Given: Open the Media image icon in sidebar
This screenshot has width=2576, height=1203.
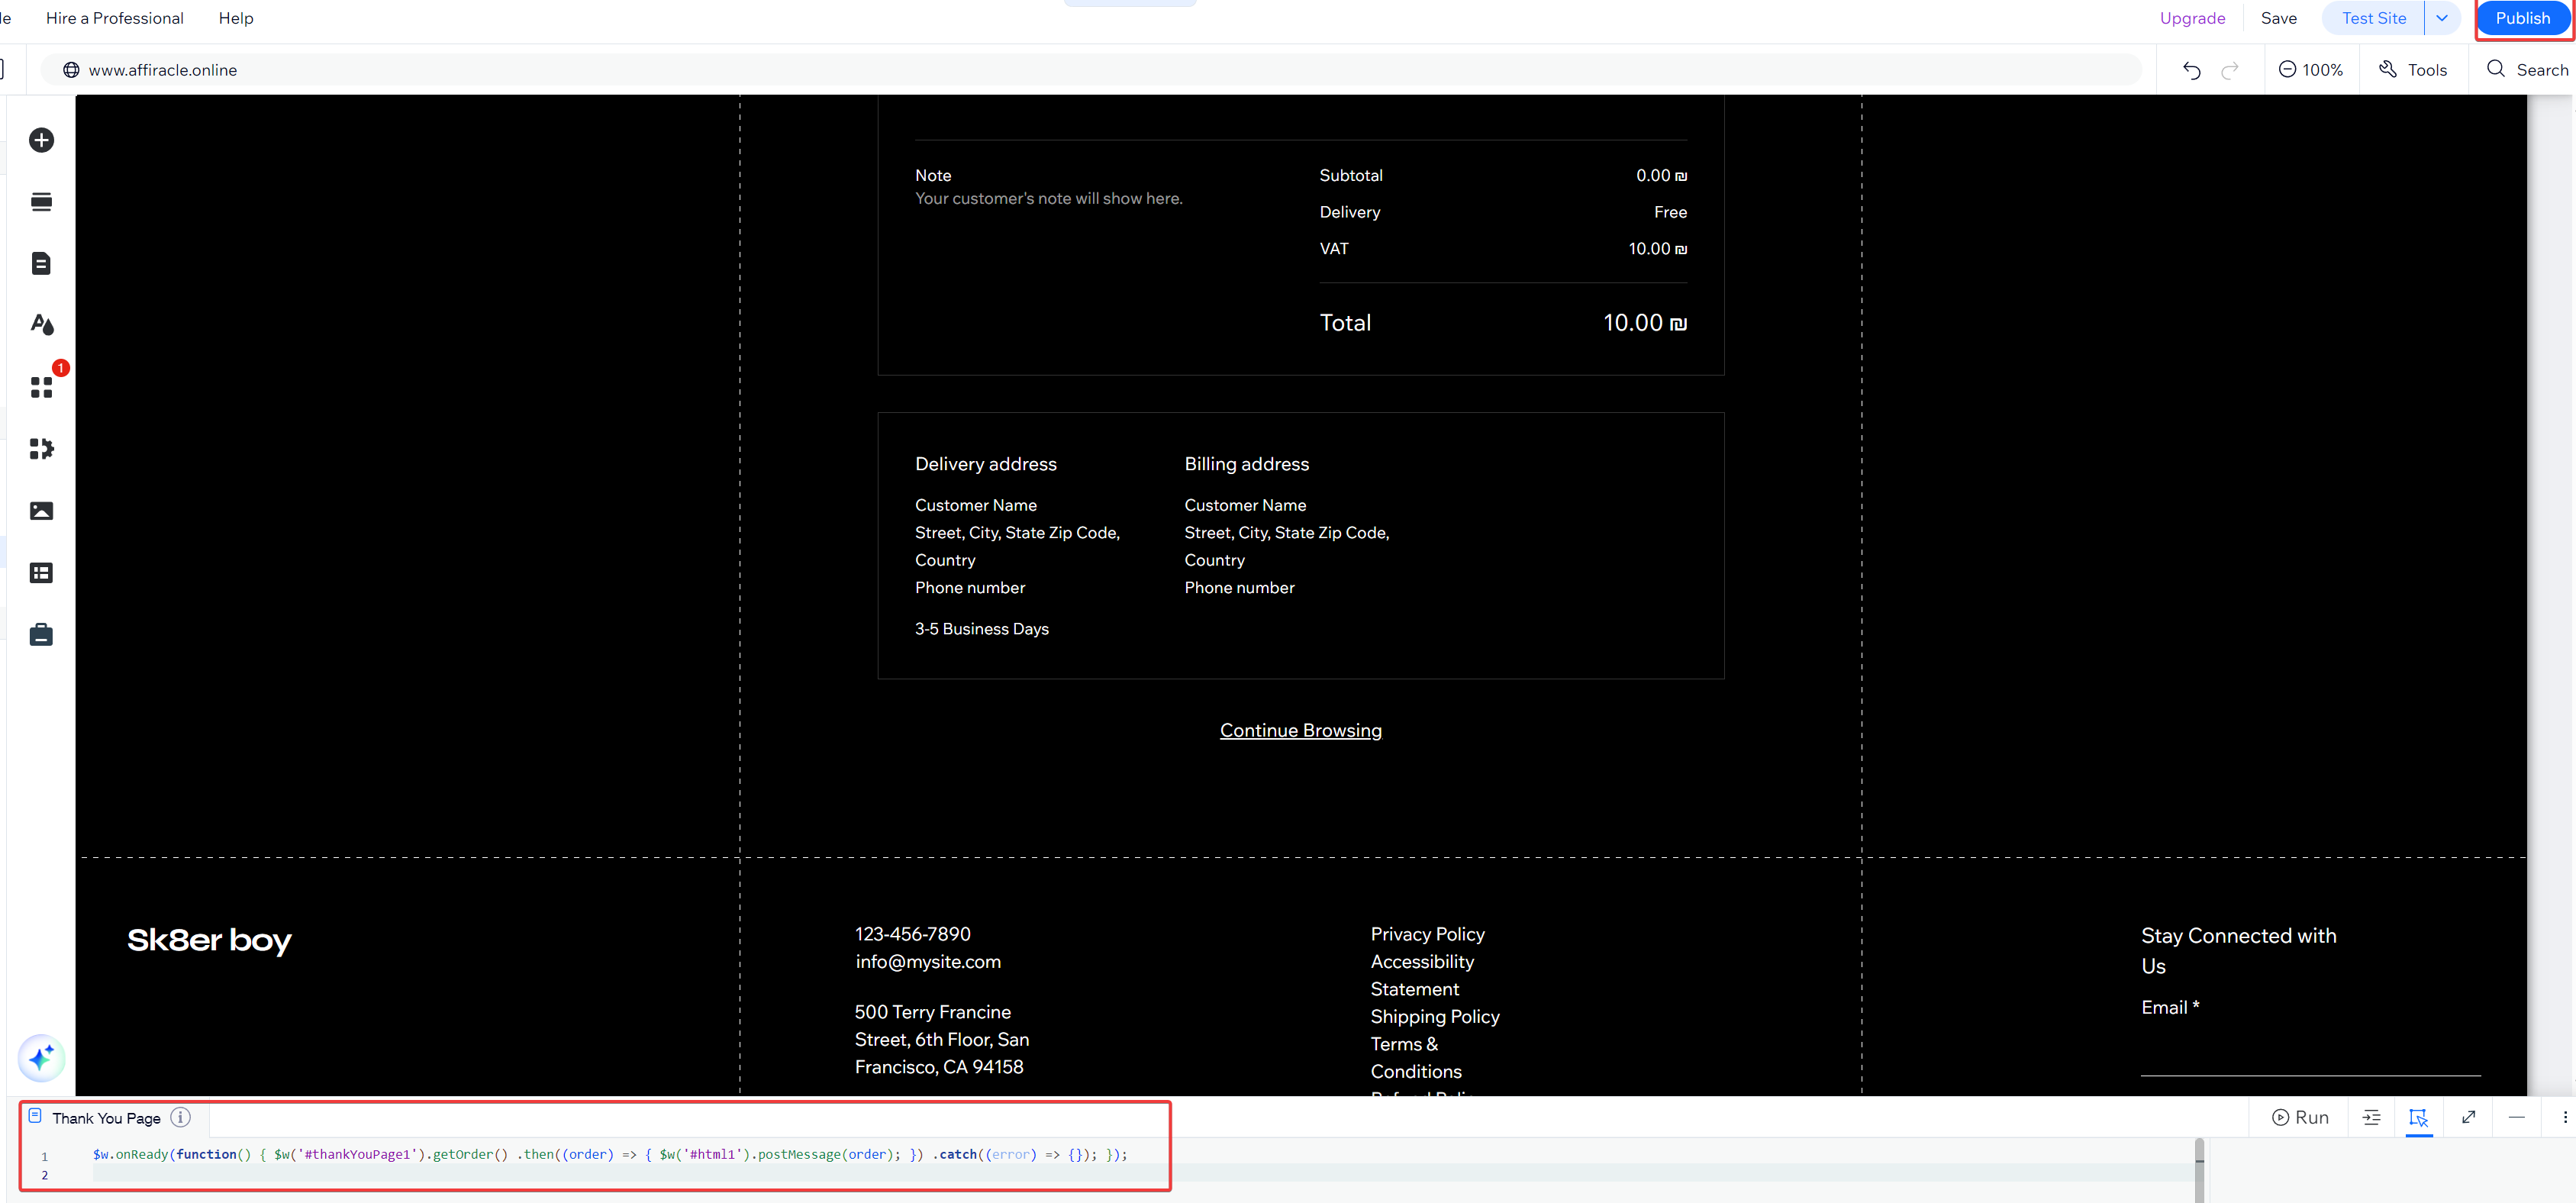Looking at the screenshot, I should click(41, 511).
